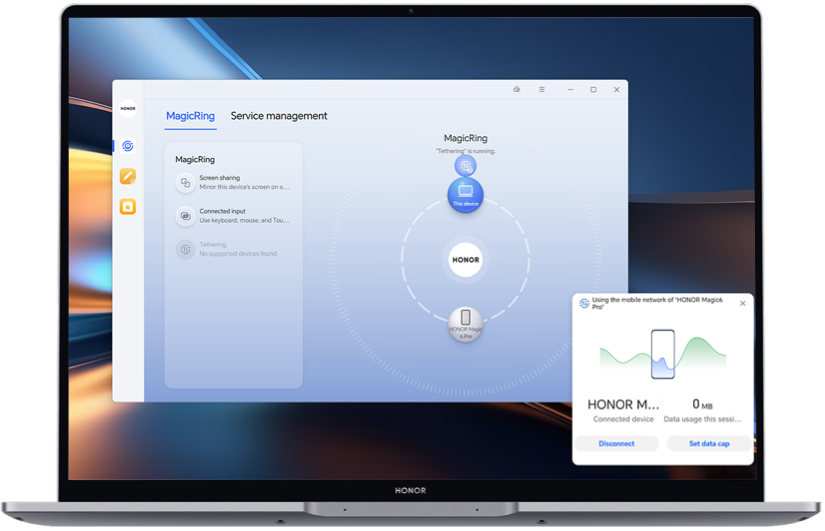Screen dimensions: 825x531
Task: Select the This device laptop bubble
Action: (x=466, y=195)
